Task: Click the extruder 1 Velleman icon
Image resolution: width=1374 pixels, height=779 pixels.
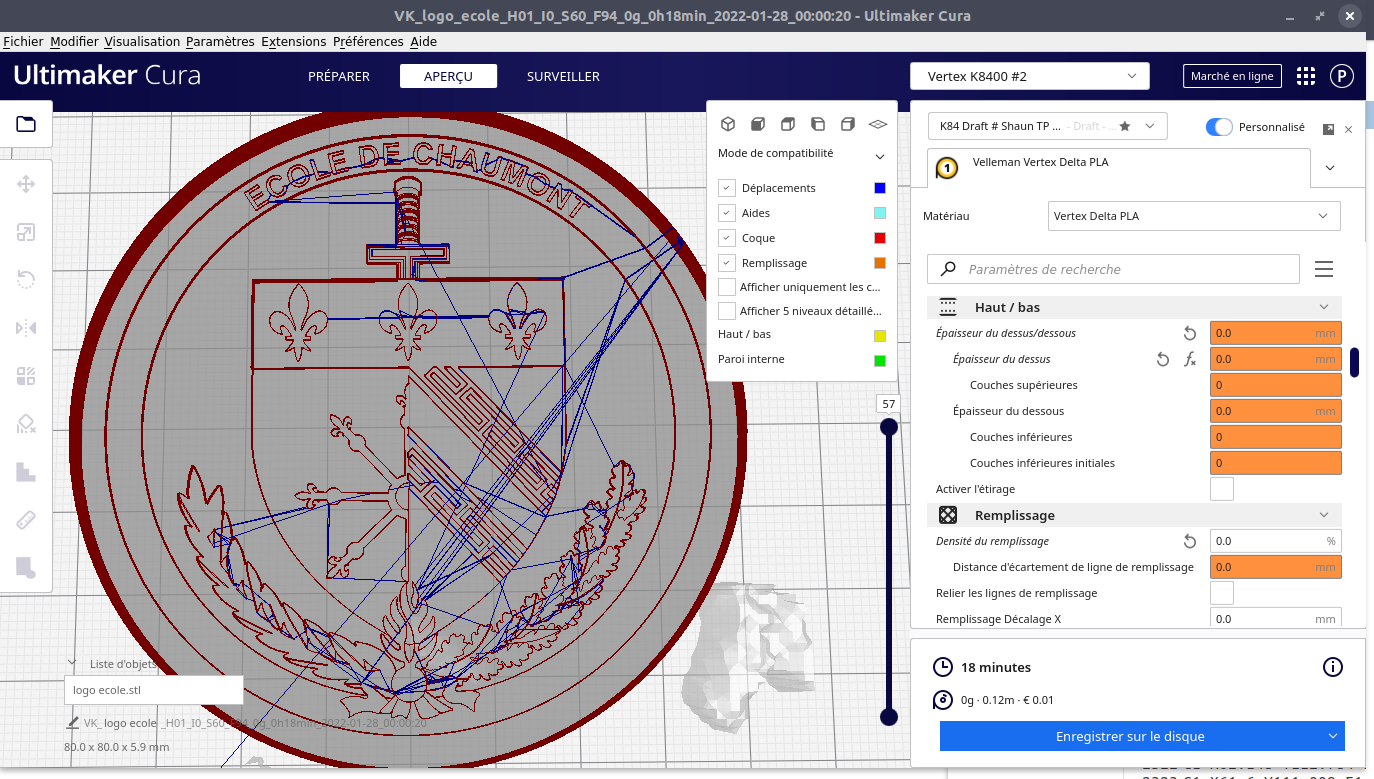Action: coord(947,167)
